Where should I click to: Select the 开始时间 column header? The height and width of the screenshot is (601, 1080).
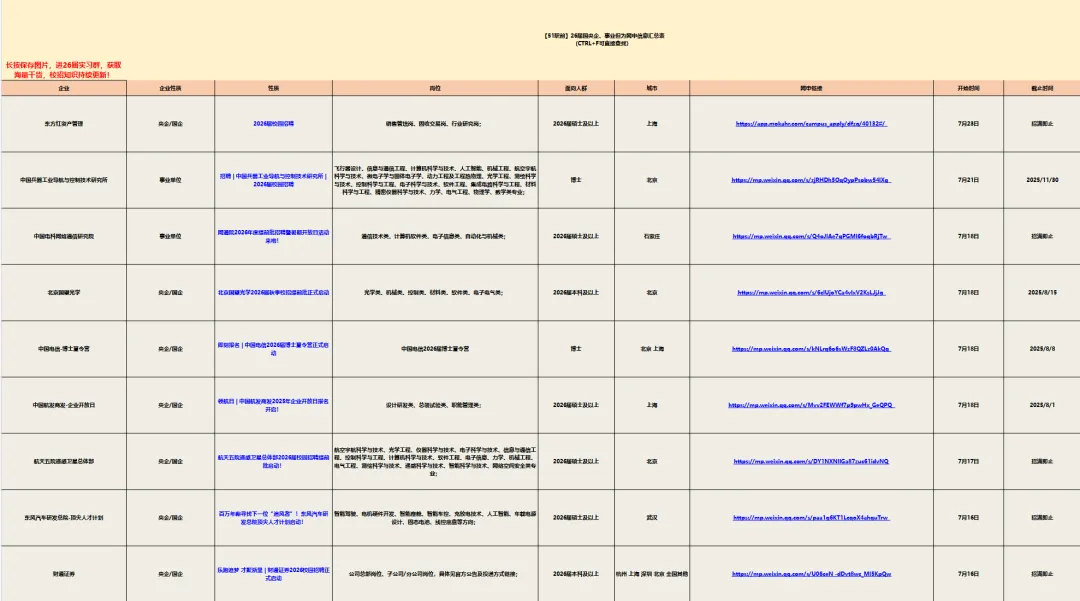(x=968, y=88)
